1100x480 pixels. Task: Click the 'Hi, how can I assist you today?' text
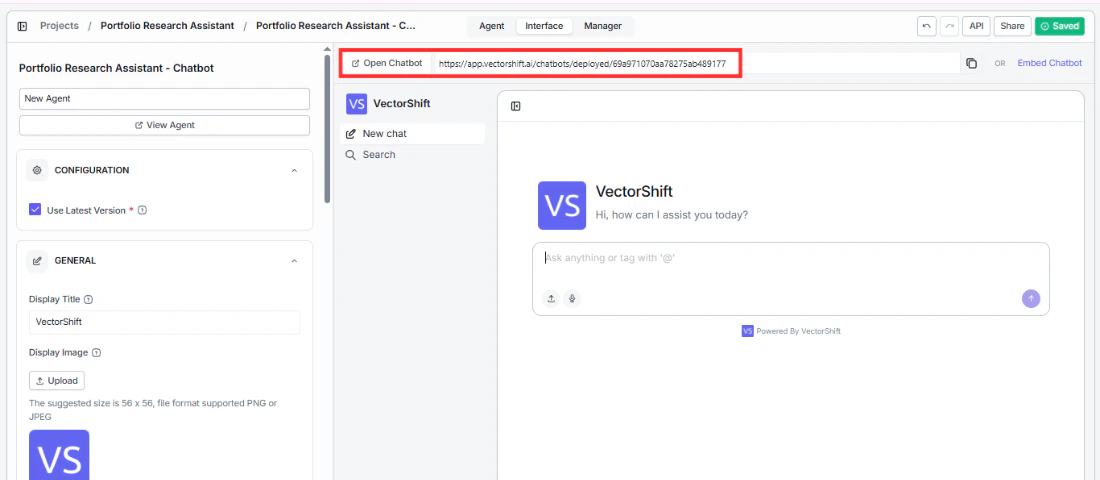[x=671, y=215]
